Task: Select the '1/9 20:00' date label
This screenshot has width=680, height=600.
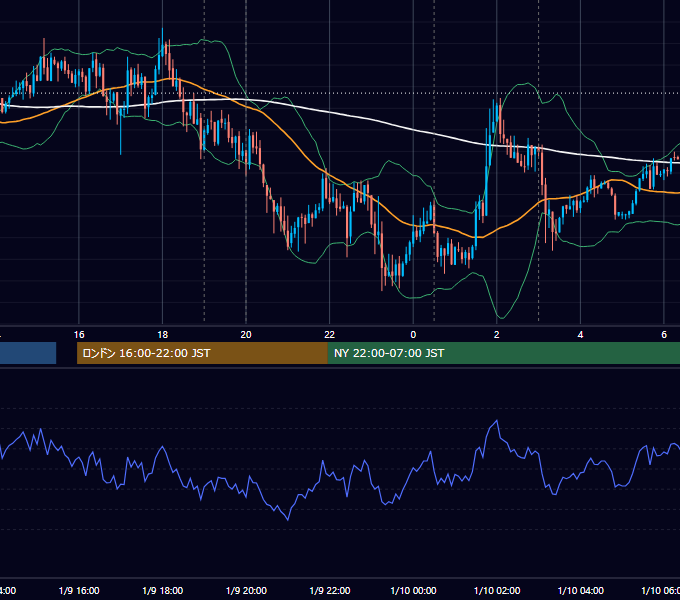Action: (246, 590)
